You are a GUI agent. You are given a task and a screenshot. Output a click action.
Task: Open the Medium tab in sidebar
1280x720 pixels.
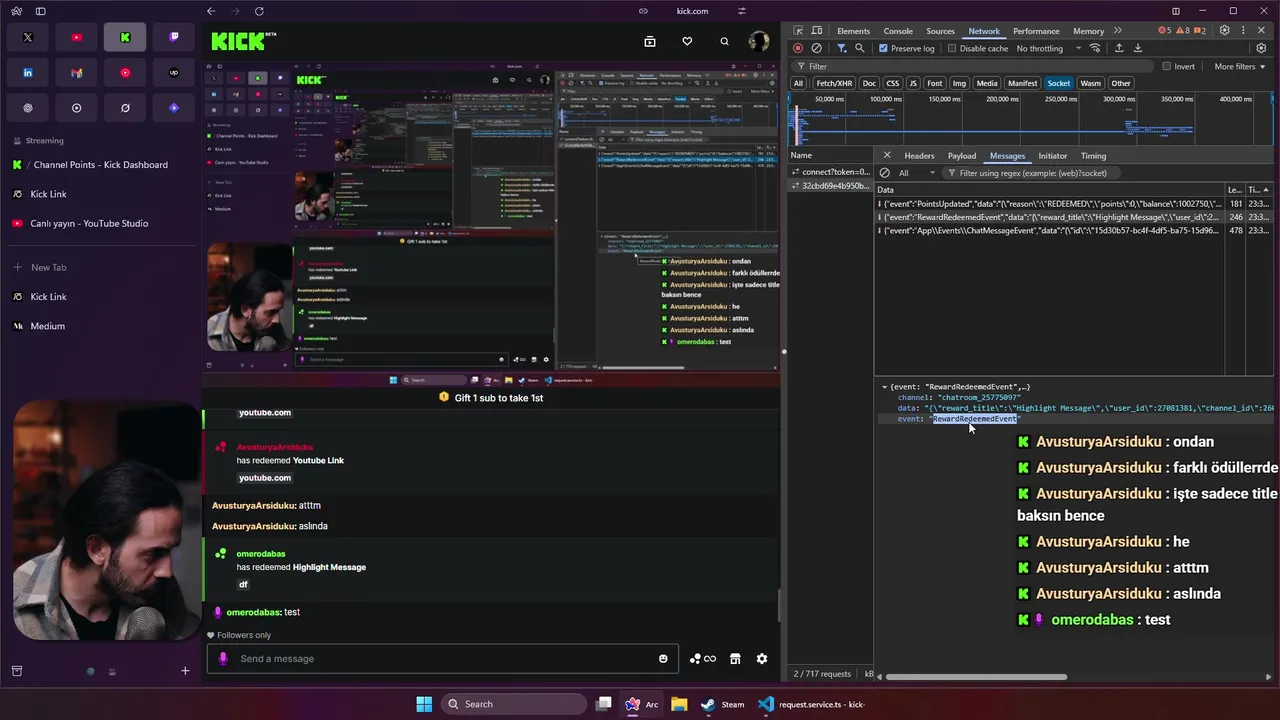(102, 326)
